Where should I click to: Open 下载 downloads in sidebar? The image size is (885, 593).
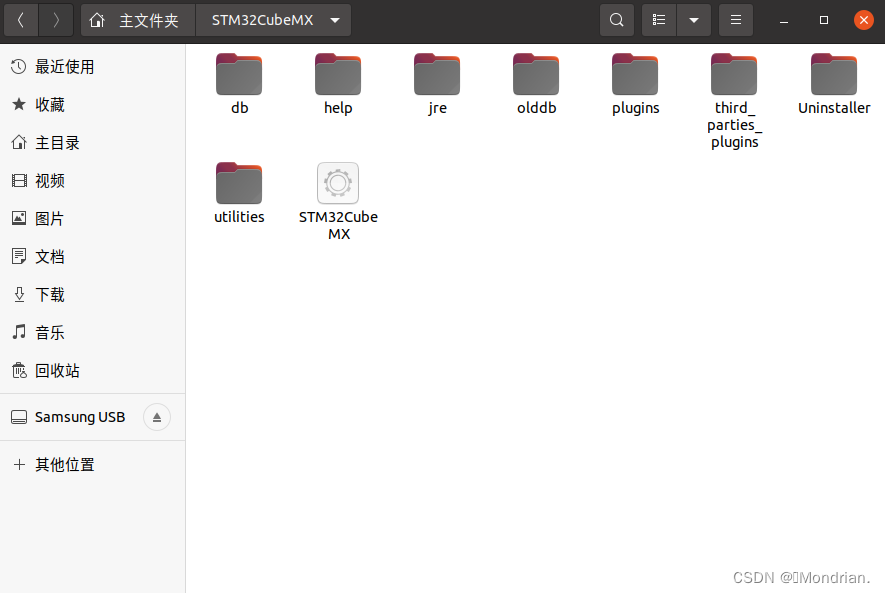93,295
